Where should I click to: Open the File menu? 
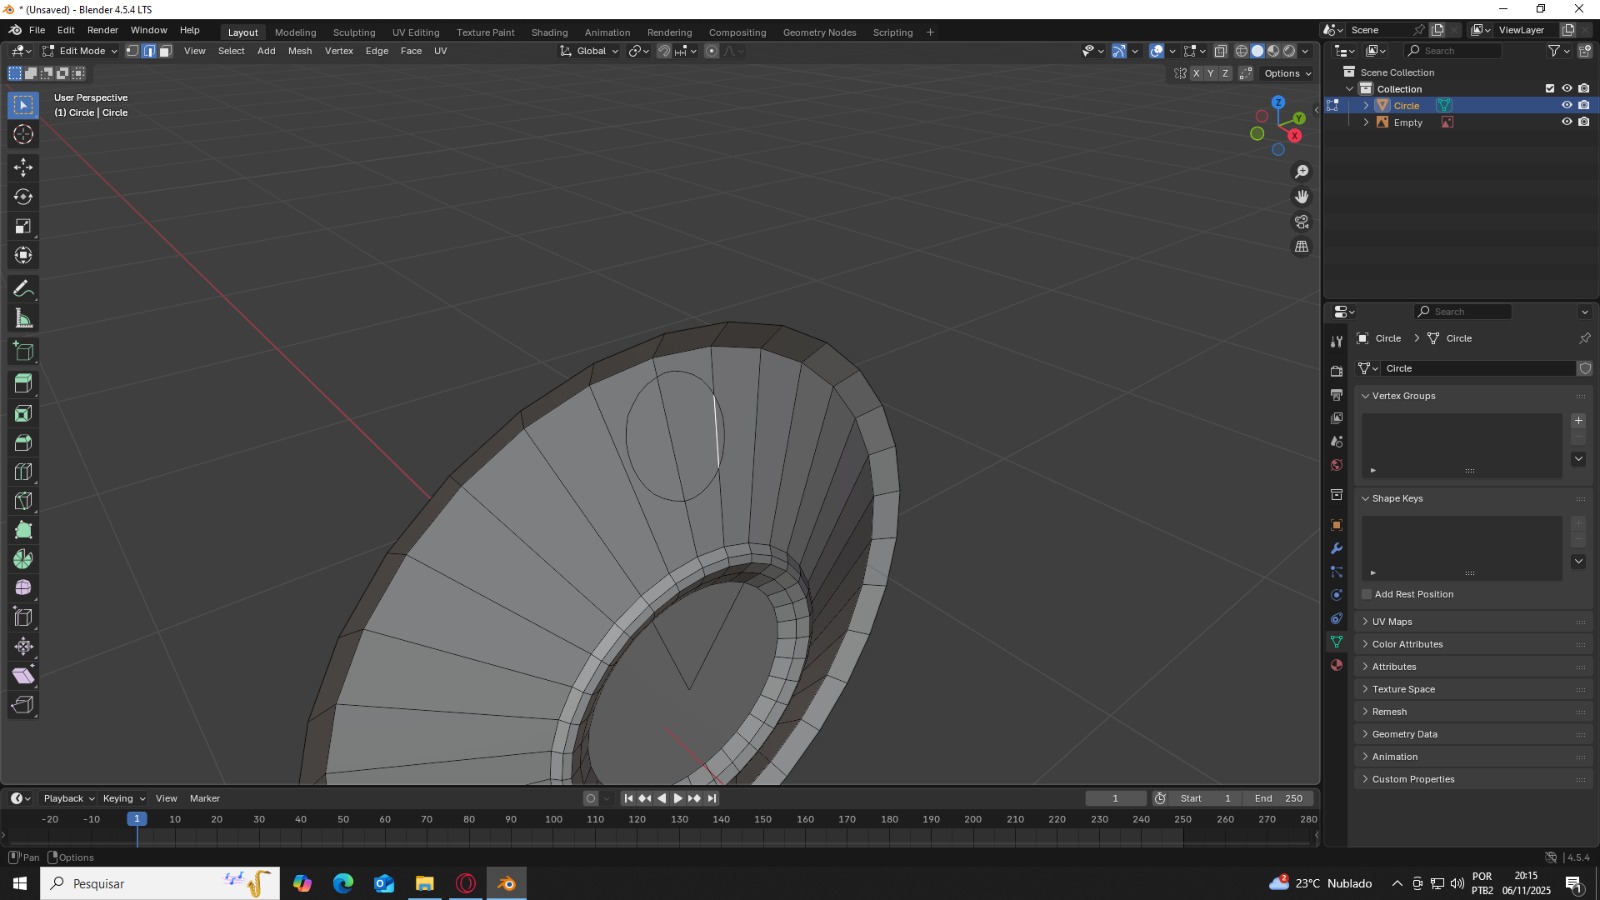37,30
